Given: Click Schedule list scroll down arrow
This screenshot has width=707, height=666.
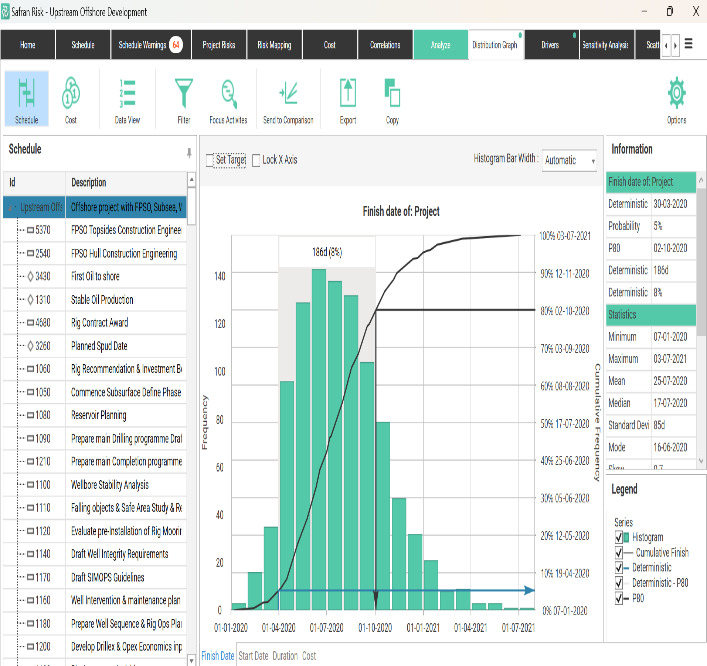Looking at the screenshot, I should [x=192, y=660].
